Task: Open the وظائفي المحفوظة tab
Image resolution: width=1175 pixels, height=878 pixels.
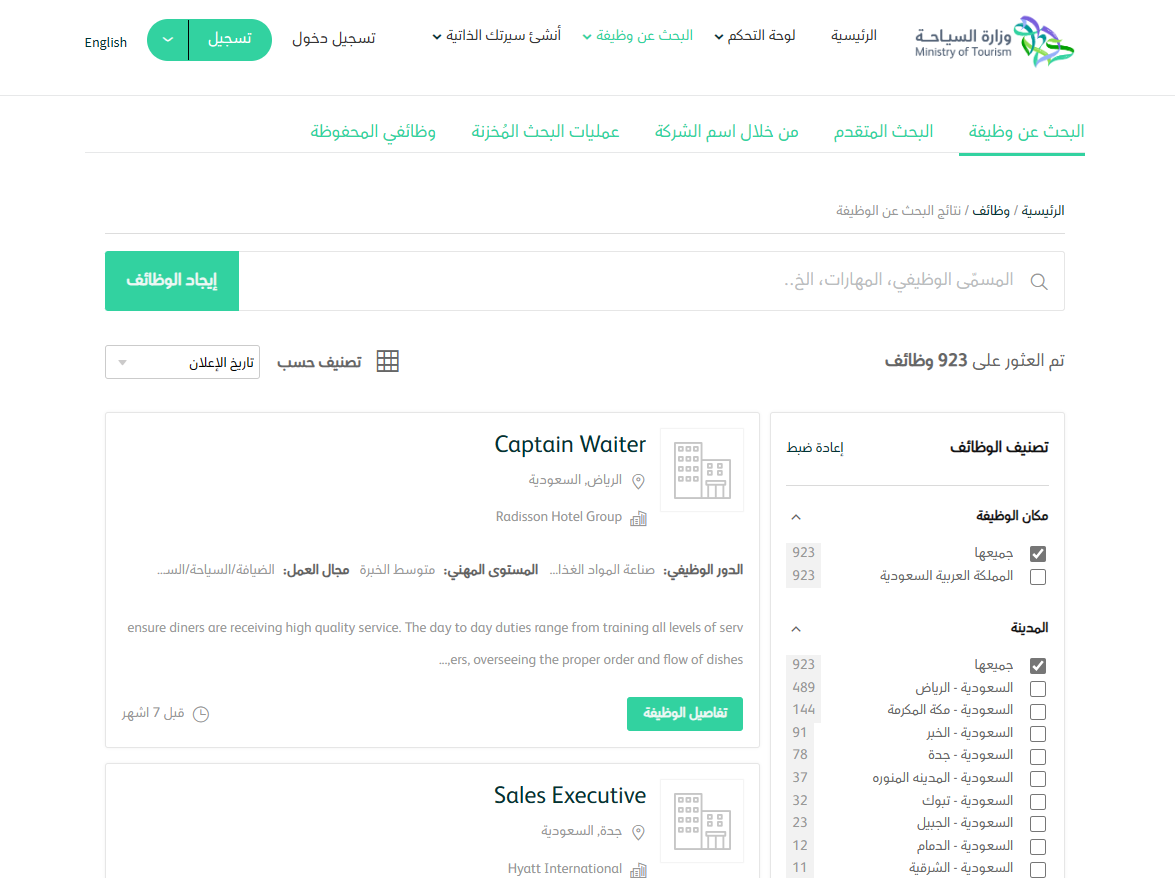Action: (372, 132)
